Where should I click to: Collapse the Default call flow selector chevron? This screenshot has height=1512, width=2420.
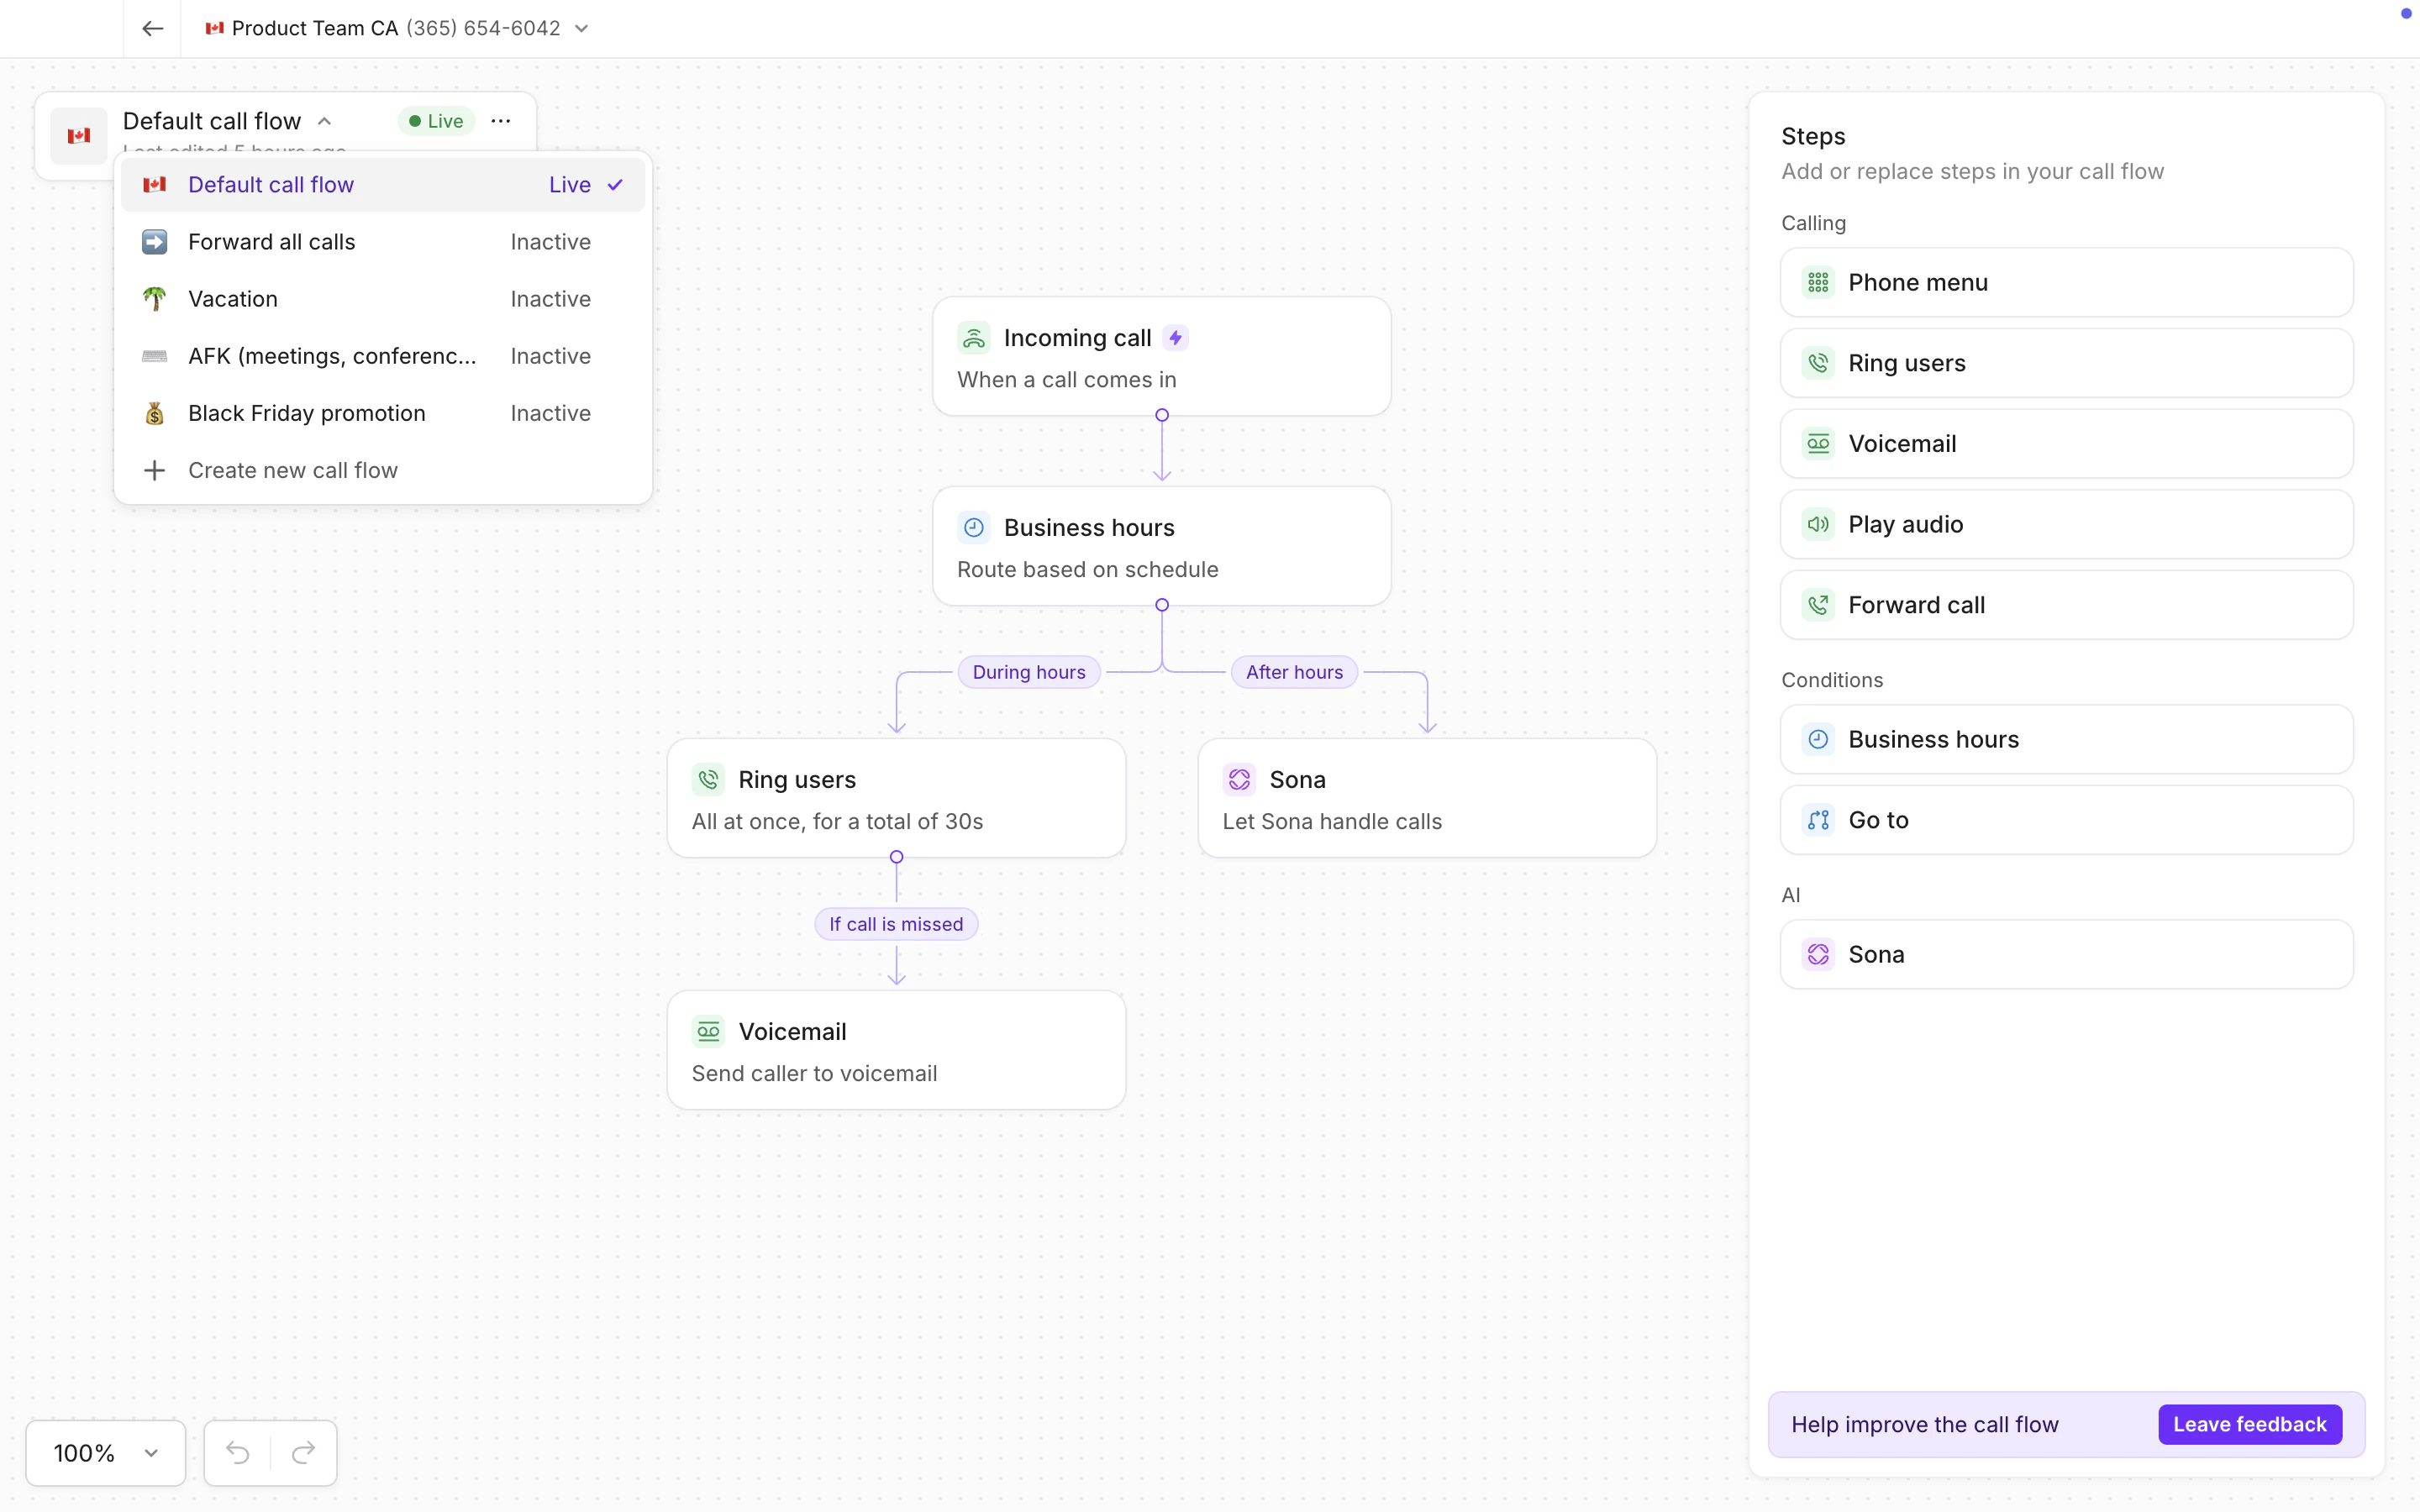tap(324, 121)
